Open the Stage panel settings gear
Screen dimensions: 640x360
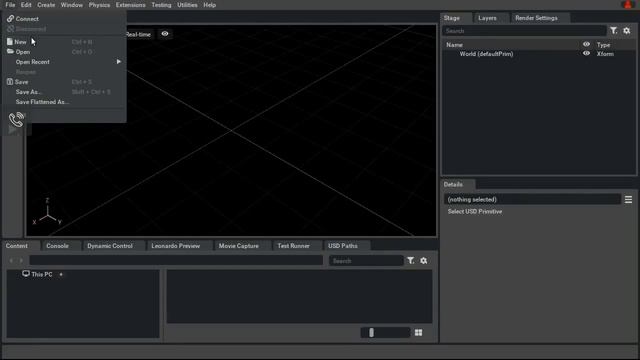click(627, 31)
